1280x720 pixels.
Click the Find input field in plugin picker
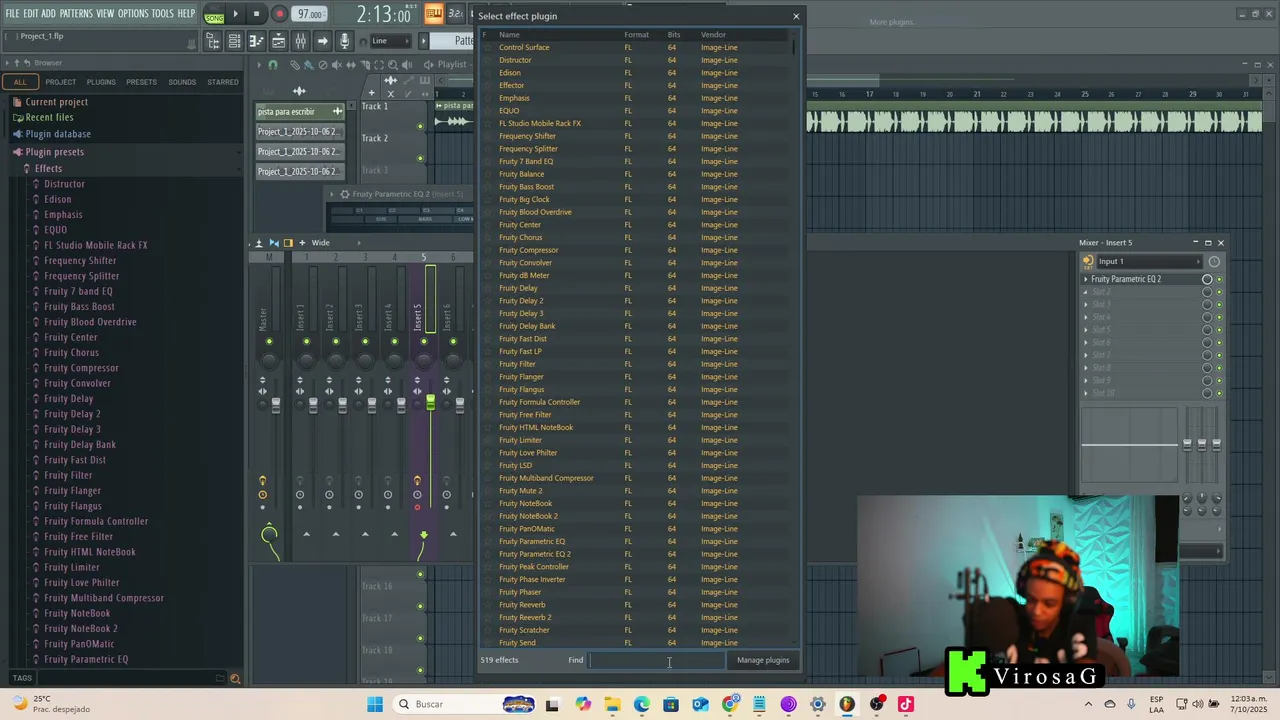[x=657, y=660]
